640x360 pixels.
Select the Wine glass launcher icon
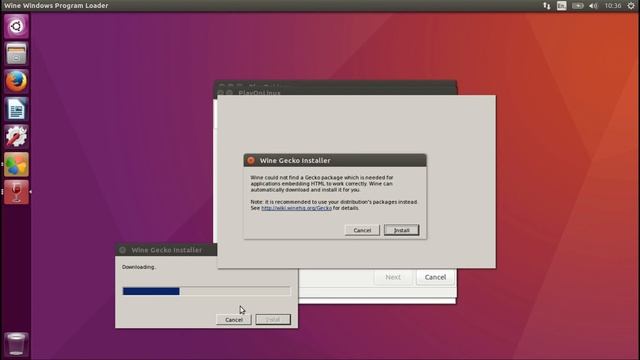click(x=16, y=192)
